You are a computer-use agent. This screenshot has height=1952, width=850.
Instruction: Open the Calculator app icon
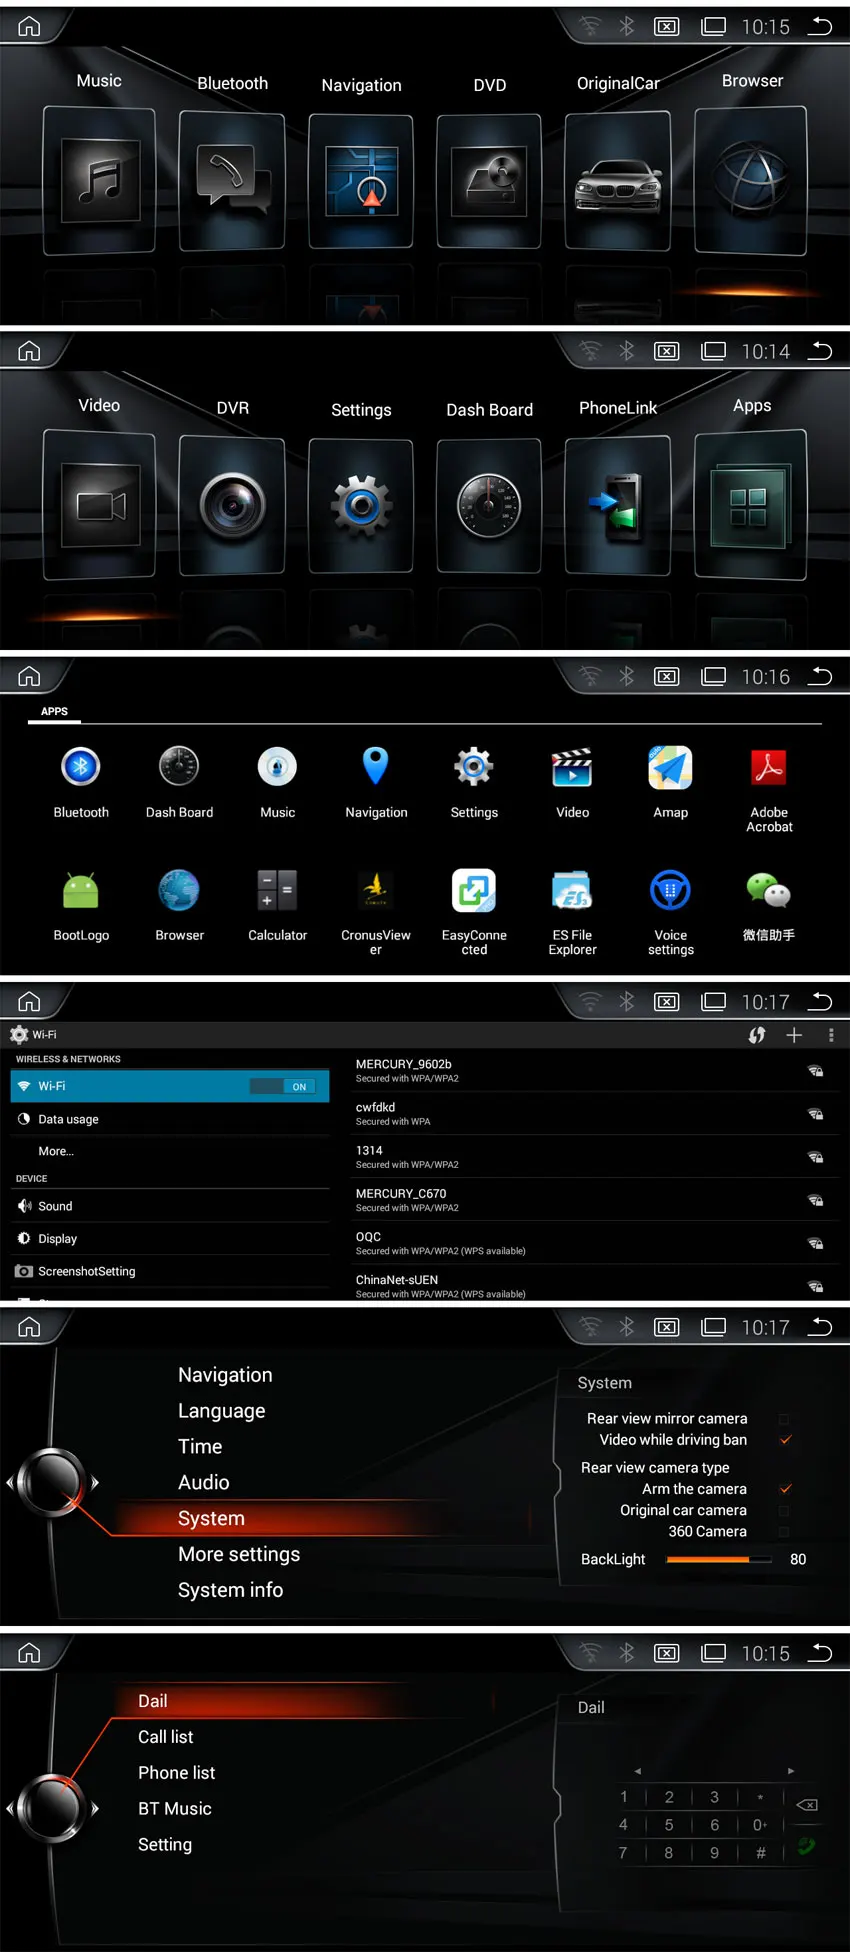(x=277, y=890)
